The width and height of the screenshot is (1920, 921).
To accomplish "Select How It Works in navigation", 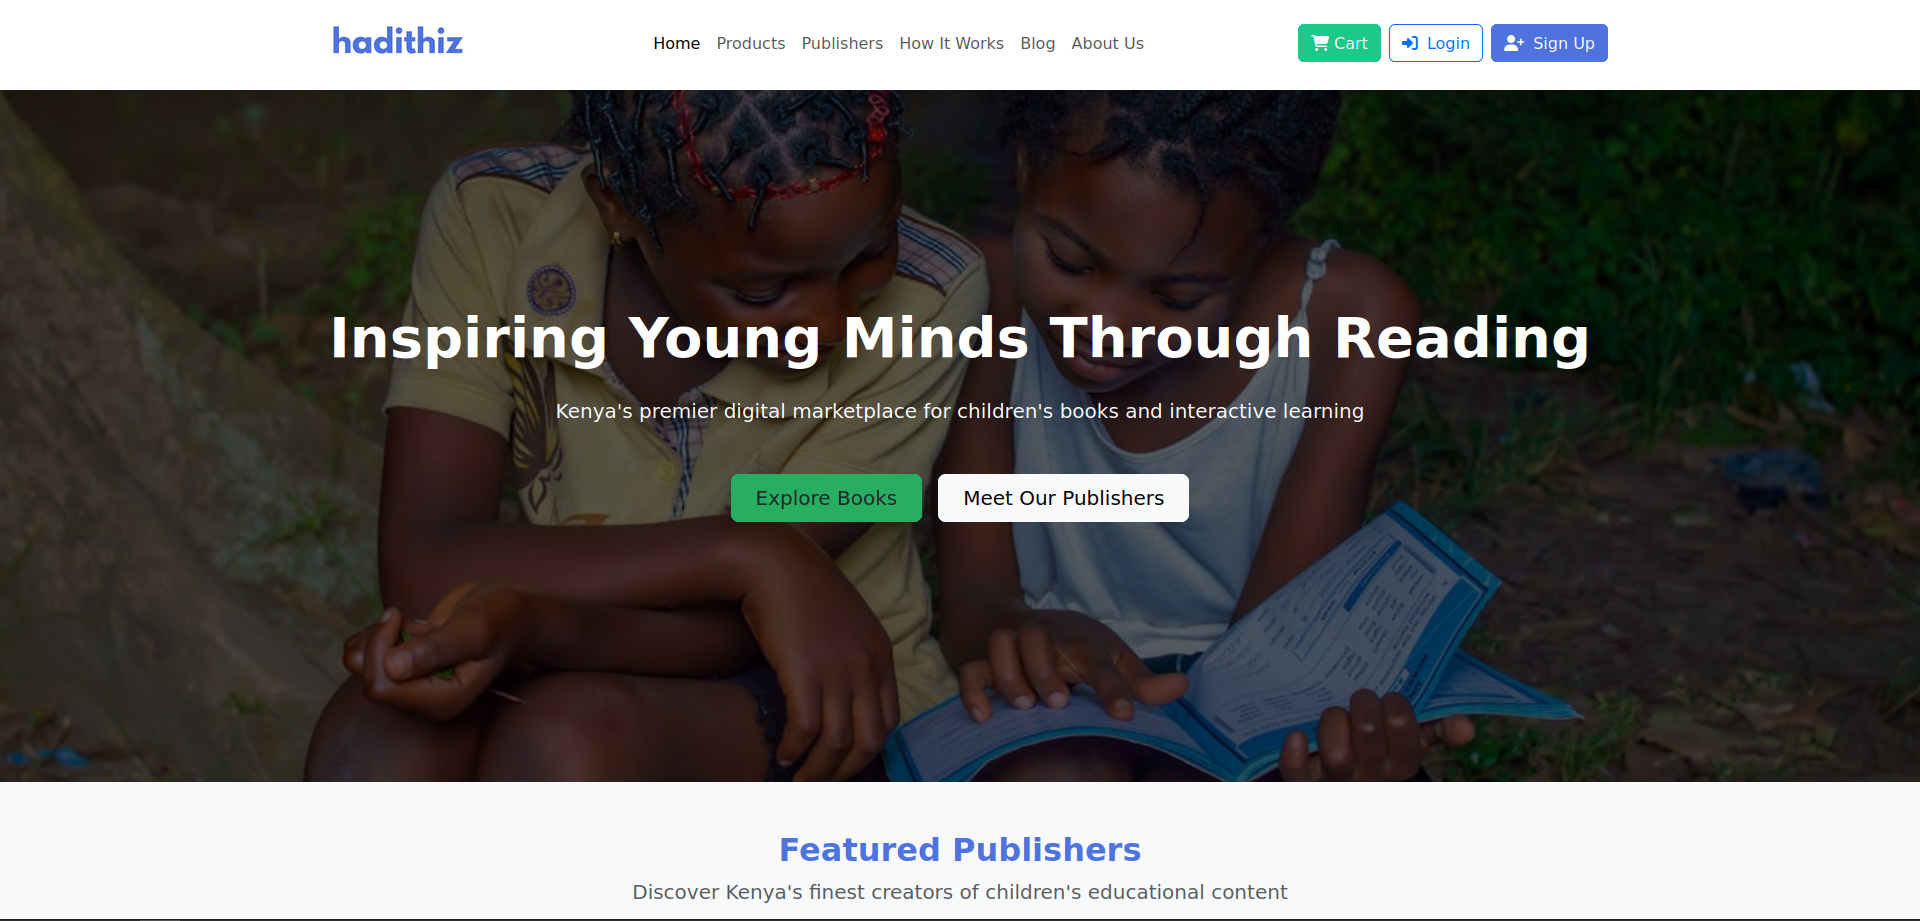I will click(952, 43).
